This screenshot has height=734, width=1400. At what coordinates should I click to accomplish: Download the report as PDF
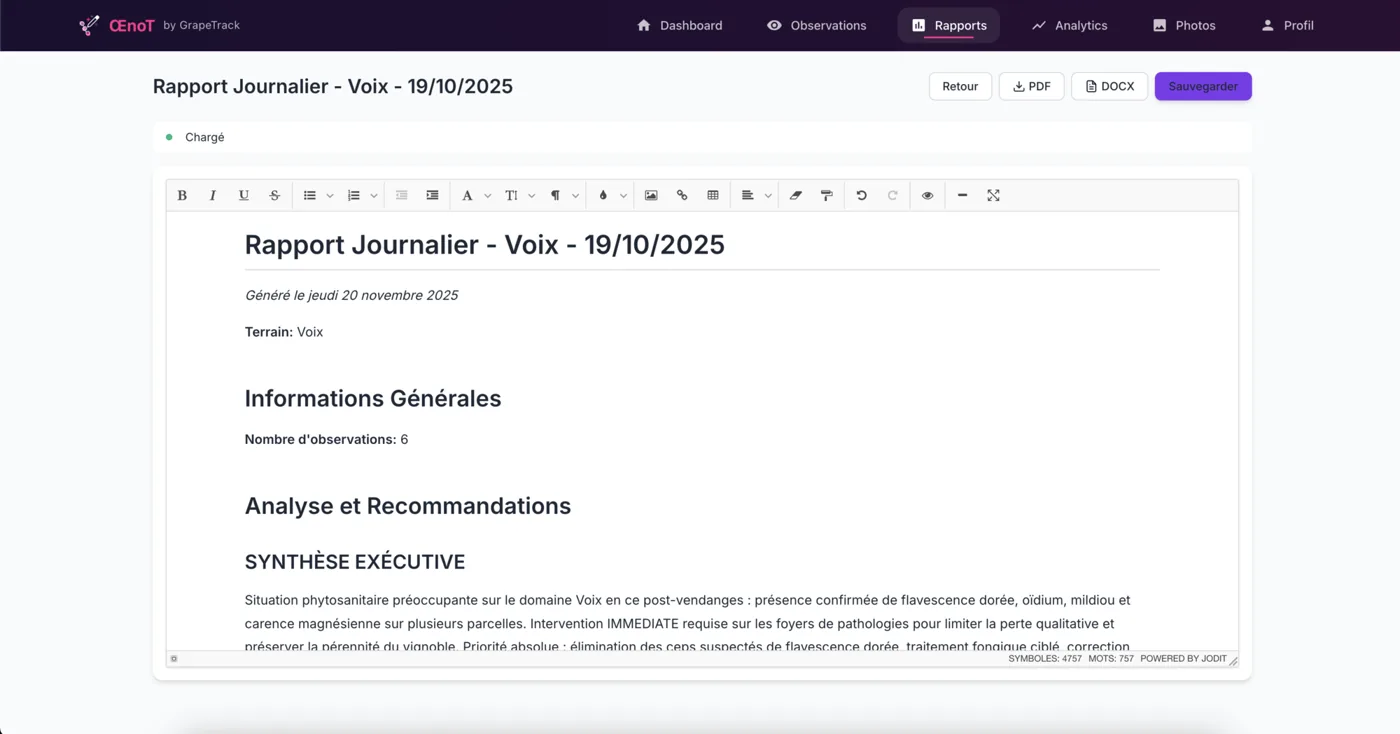click(1032, 86)
